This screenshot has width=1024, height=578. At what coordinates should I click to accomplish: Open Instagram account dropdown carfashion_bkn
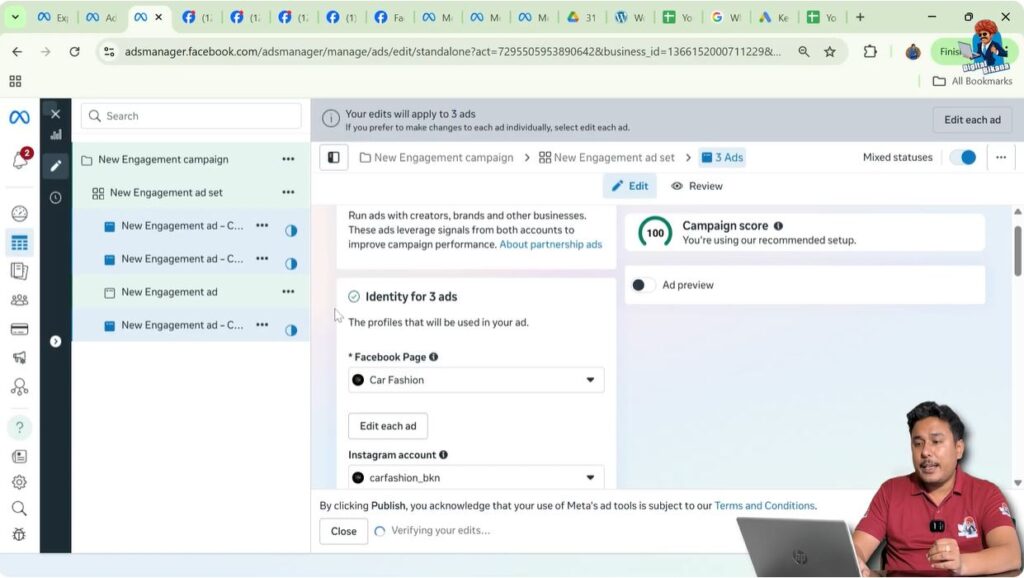tap(476, 478)
